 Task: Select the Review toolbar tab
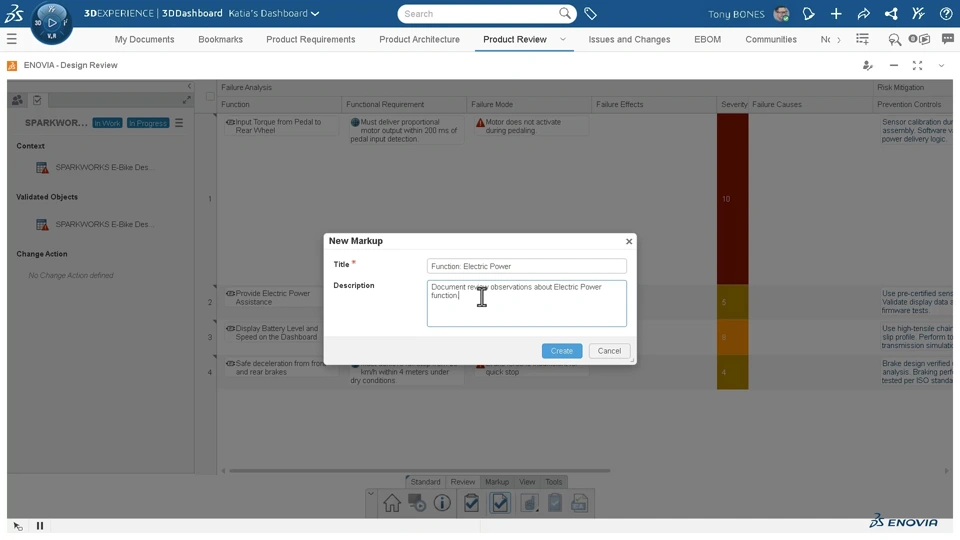click(463, 482)
